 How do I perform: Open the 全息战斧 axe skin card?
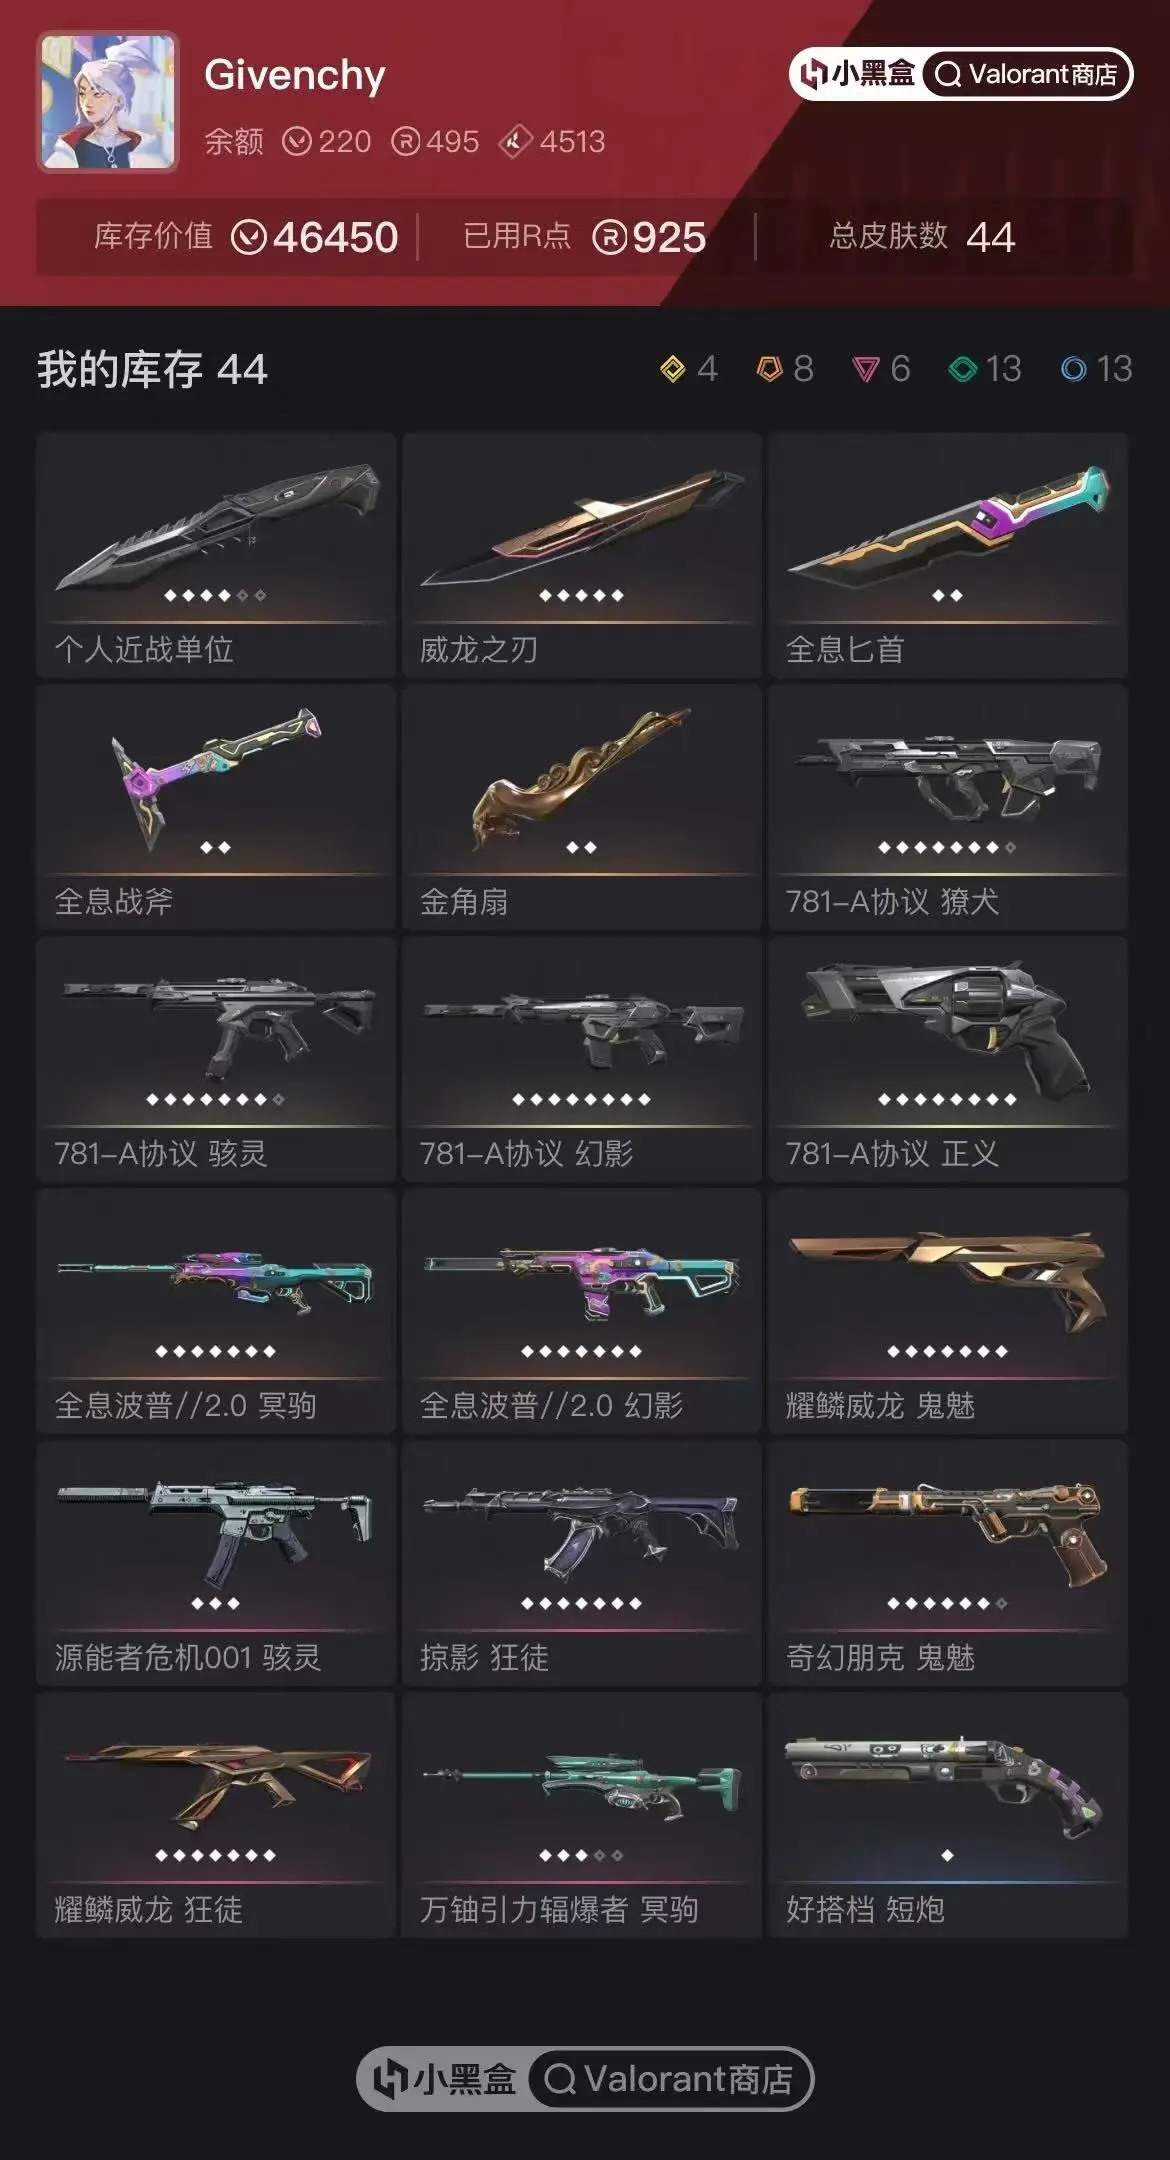[x=216, y=807]
